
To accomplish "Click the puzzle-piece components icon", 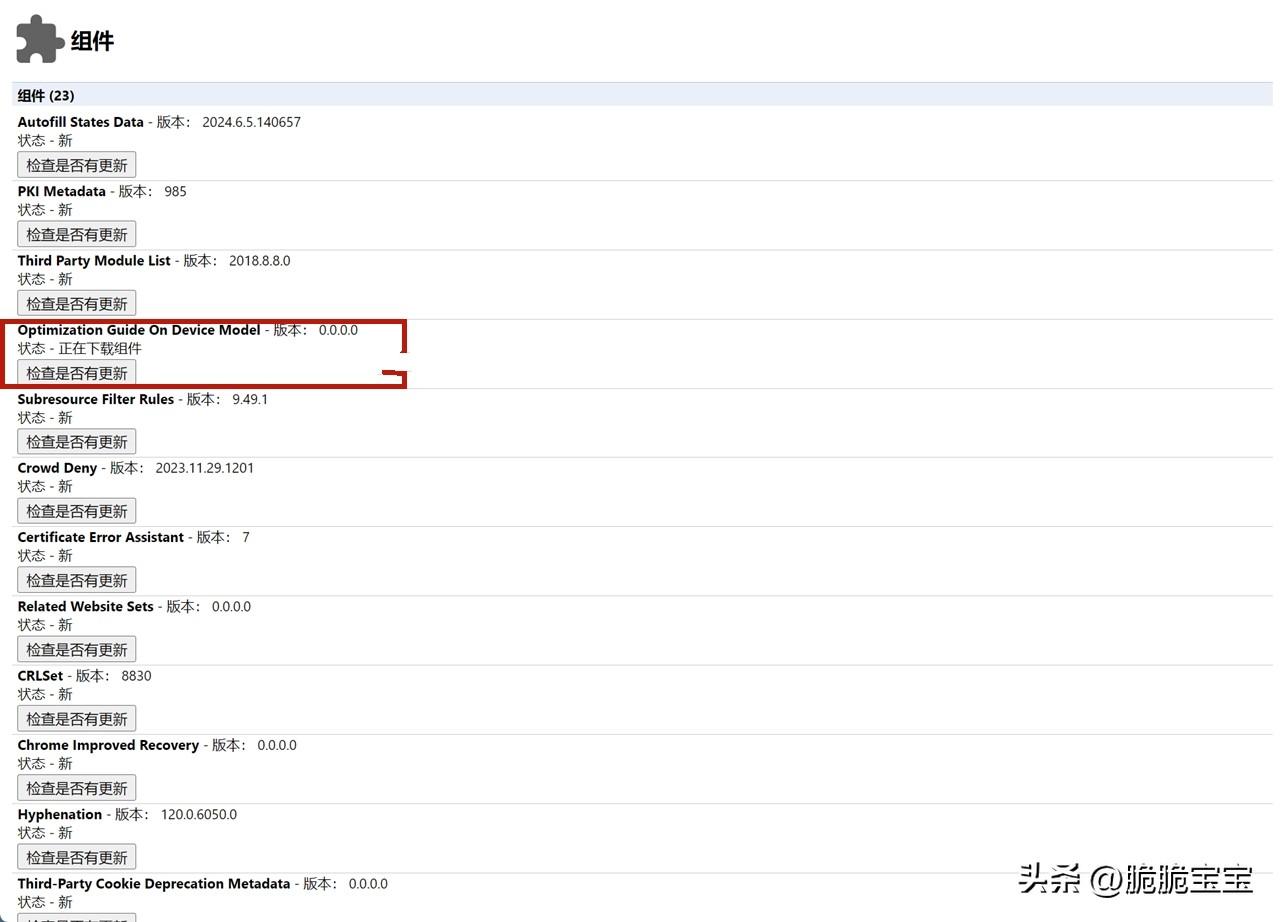I will click(x=38, y=40).
